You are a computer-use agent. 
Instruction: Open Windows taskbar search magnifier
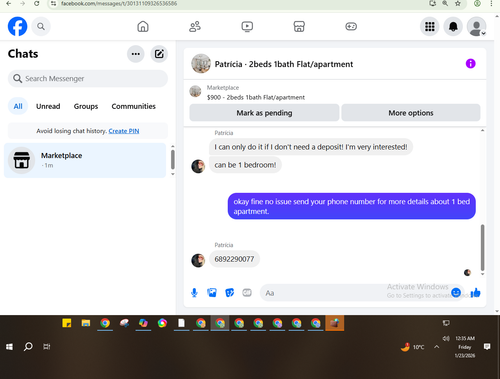(x=28, y=347)
